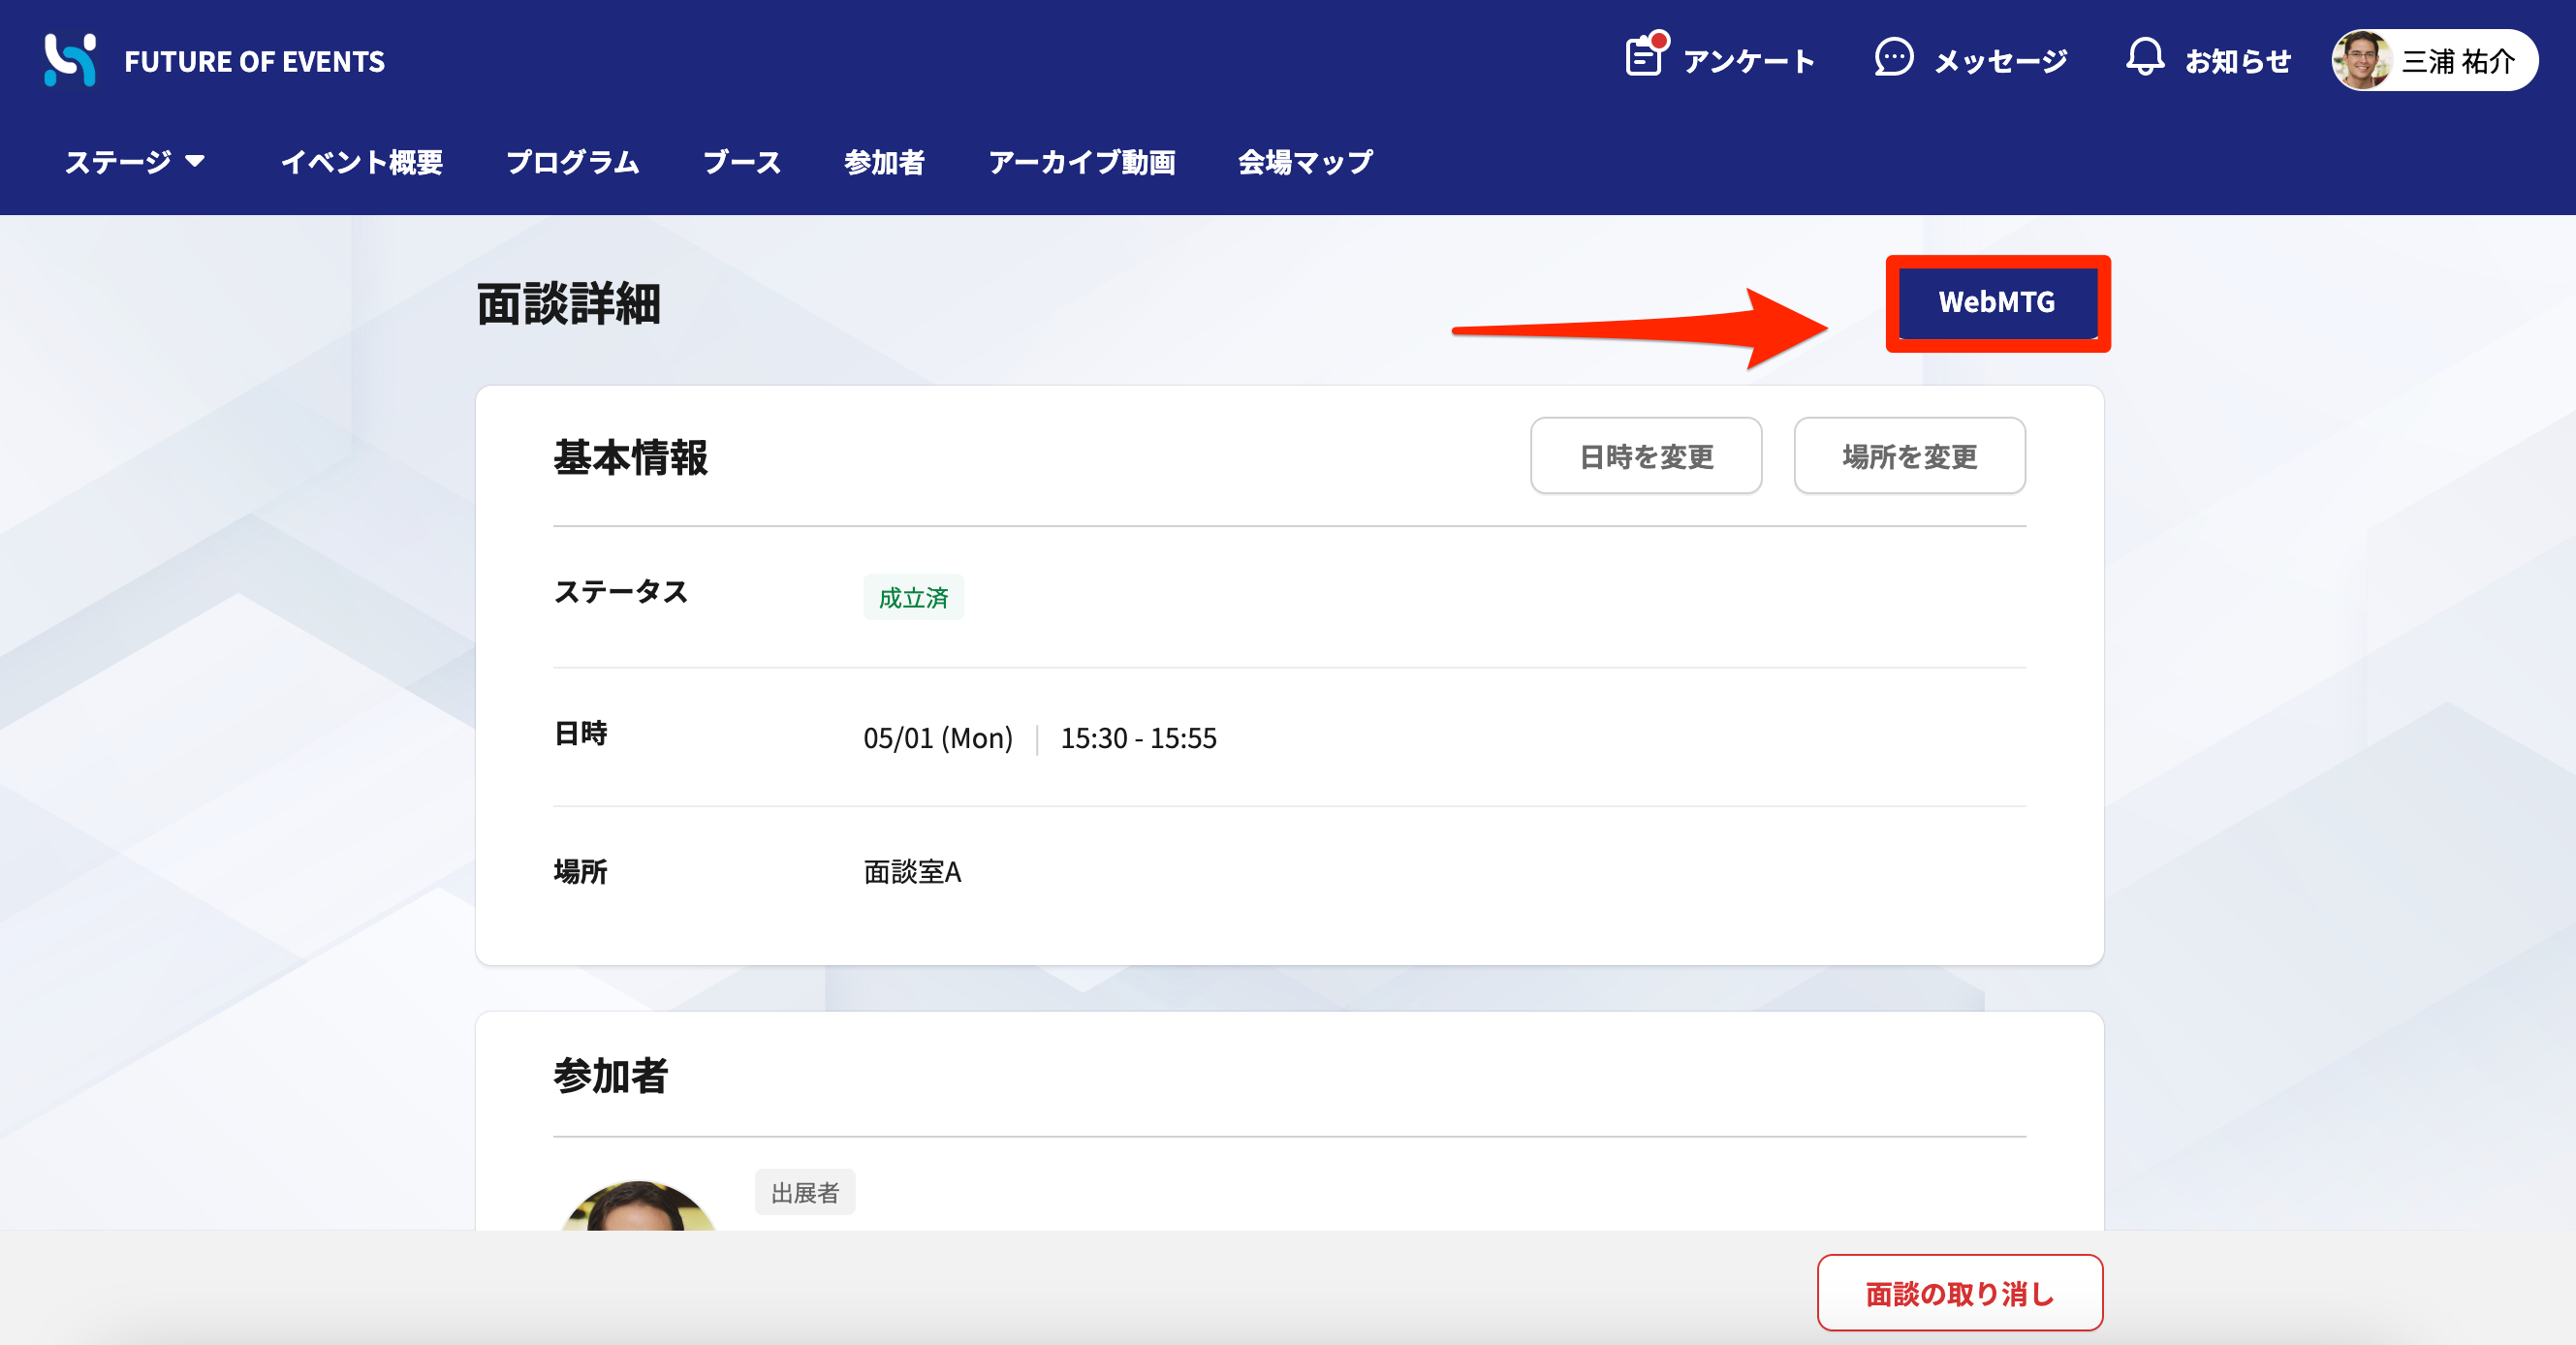Click the 参加者 section heading

[x=611, y=1076]
